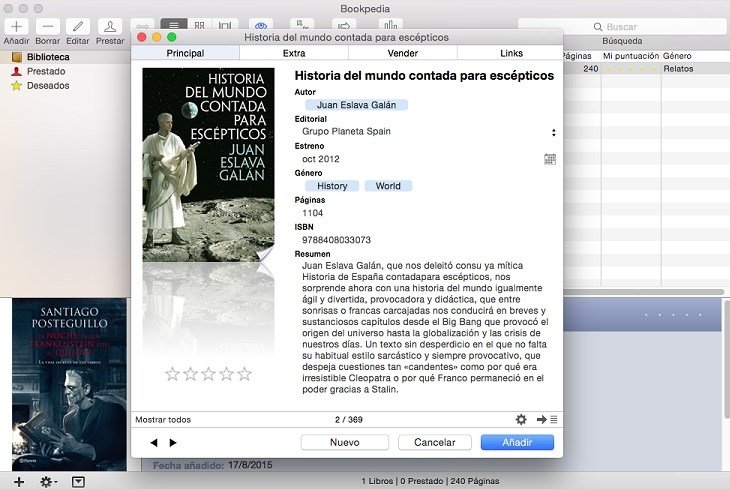
Task: Click the status bar book count text
Action: coord(430,481)
